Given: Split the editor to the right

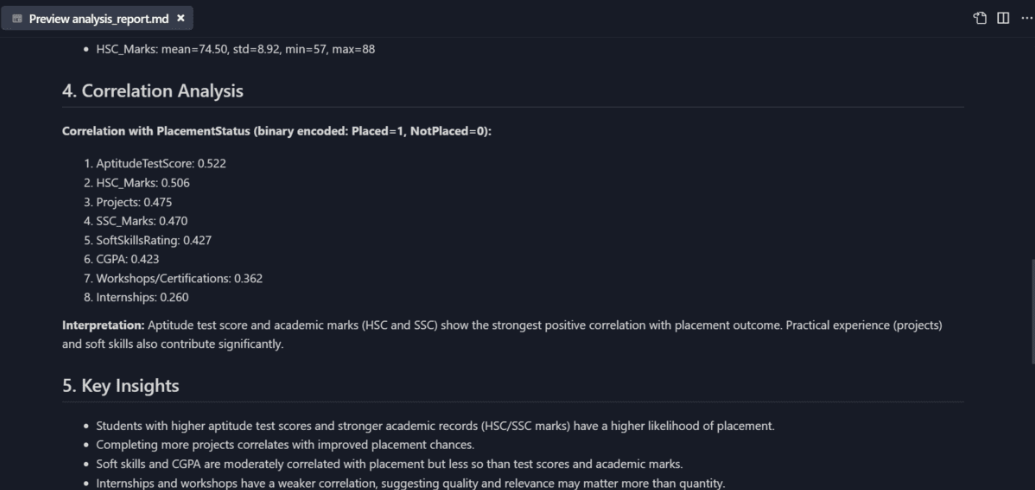Looking at the screenshot, I should (1003, 18).
